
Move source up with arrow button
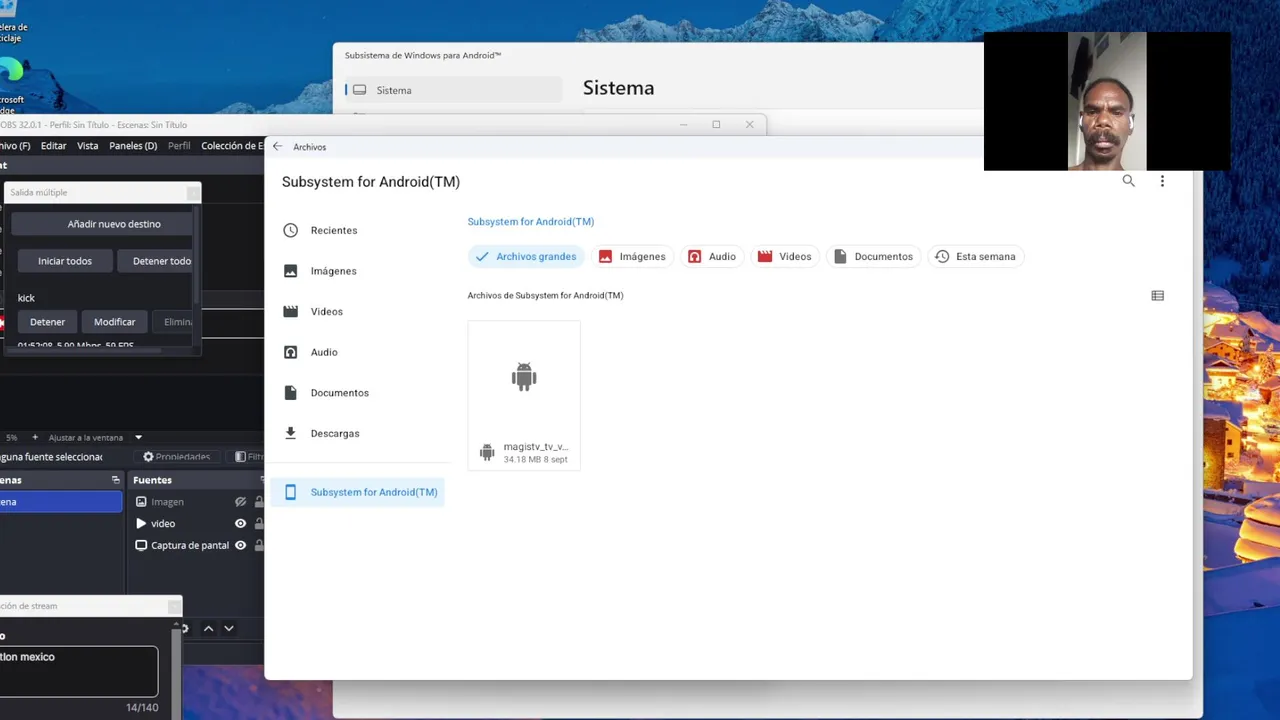[208, 628]
